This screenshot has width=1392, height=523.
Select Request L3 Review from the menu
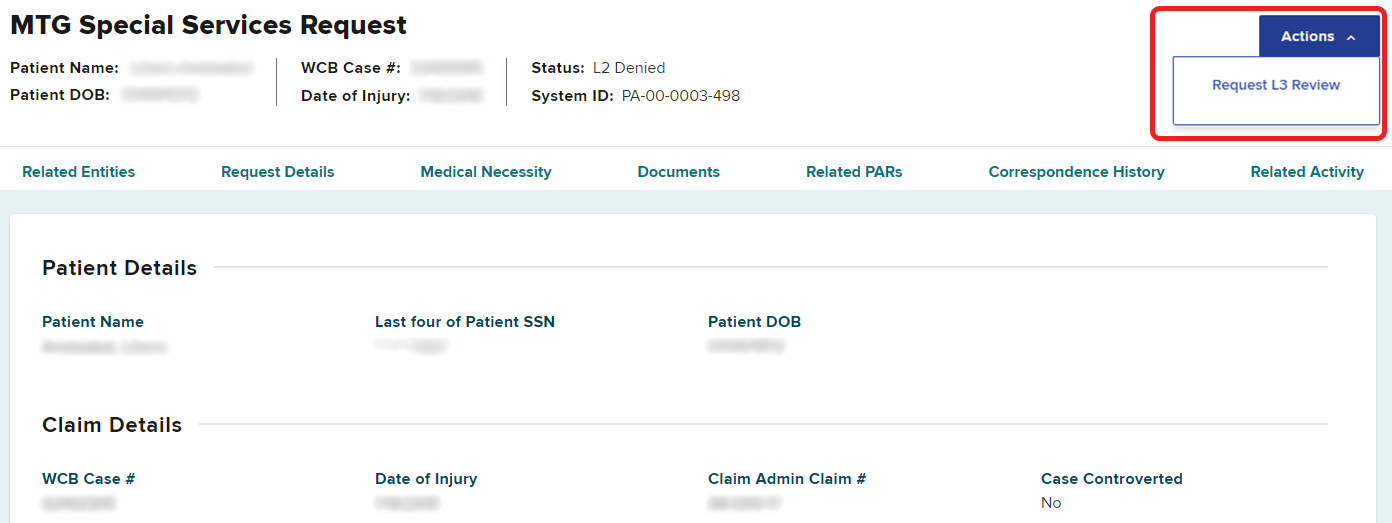pyautogui.click(x=1275, y=85)
